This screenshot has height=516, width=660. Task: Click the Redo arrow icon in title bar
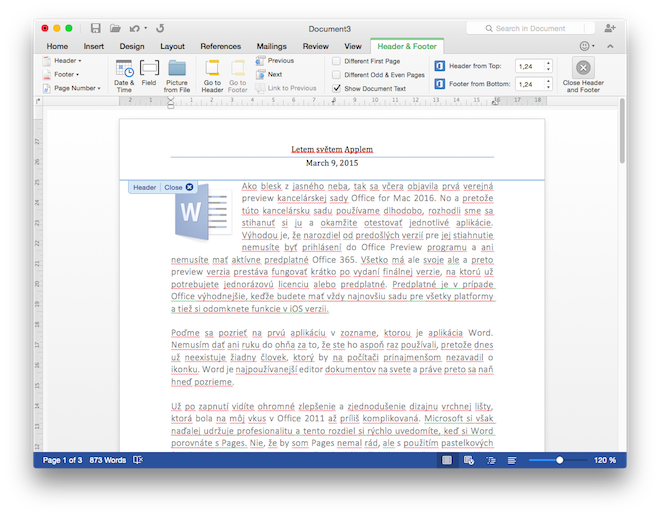coord(161,29)
